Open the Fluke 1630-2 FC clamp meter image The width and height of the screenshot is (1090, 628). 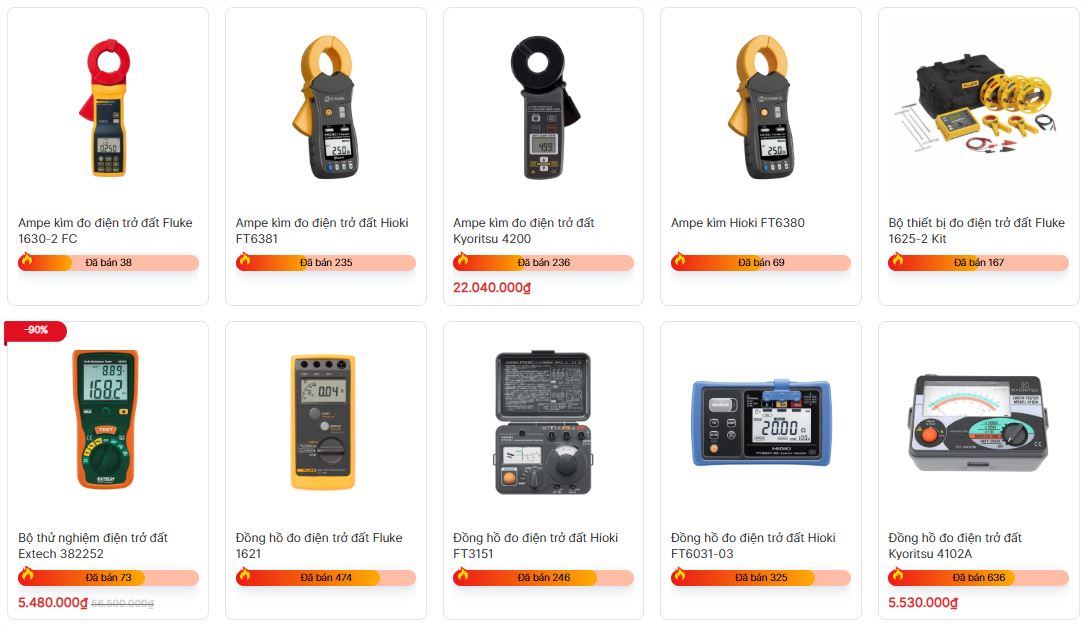click(x=108, y=108)
